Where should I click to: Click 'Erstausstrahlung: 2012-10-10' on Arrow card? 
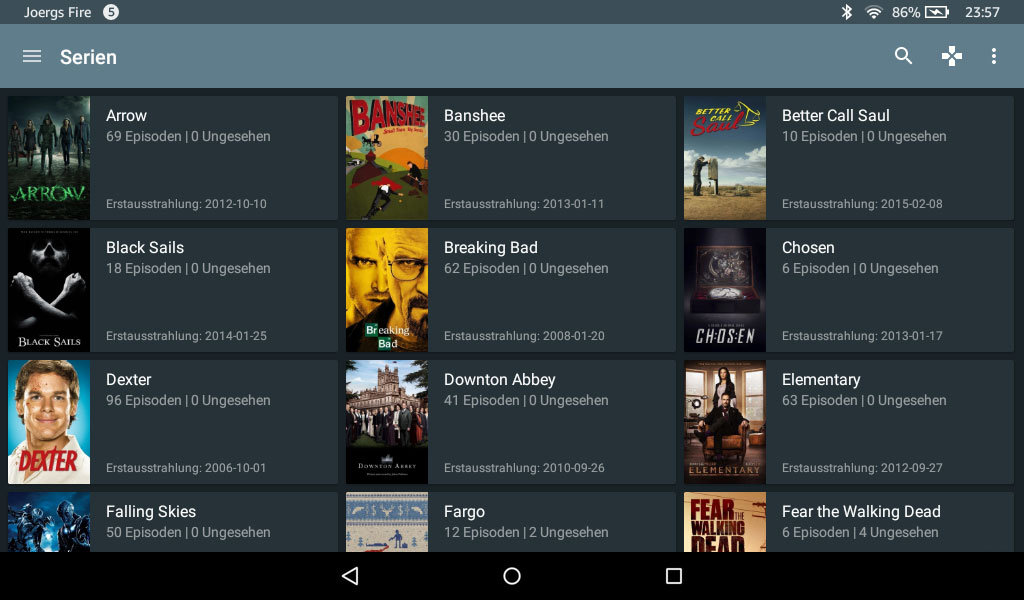(186, 204)
